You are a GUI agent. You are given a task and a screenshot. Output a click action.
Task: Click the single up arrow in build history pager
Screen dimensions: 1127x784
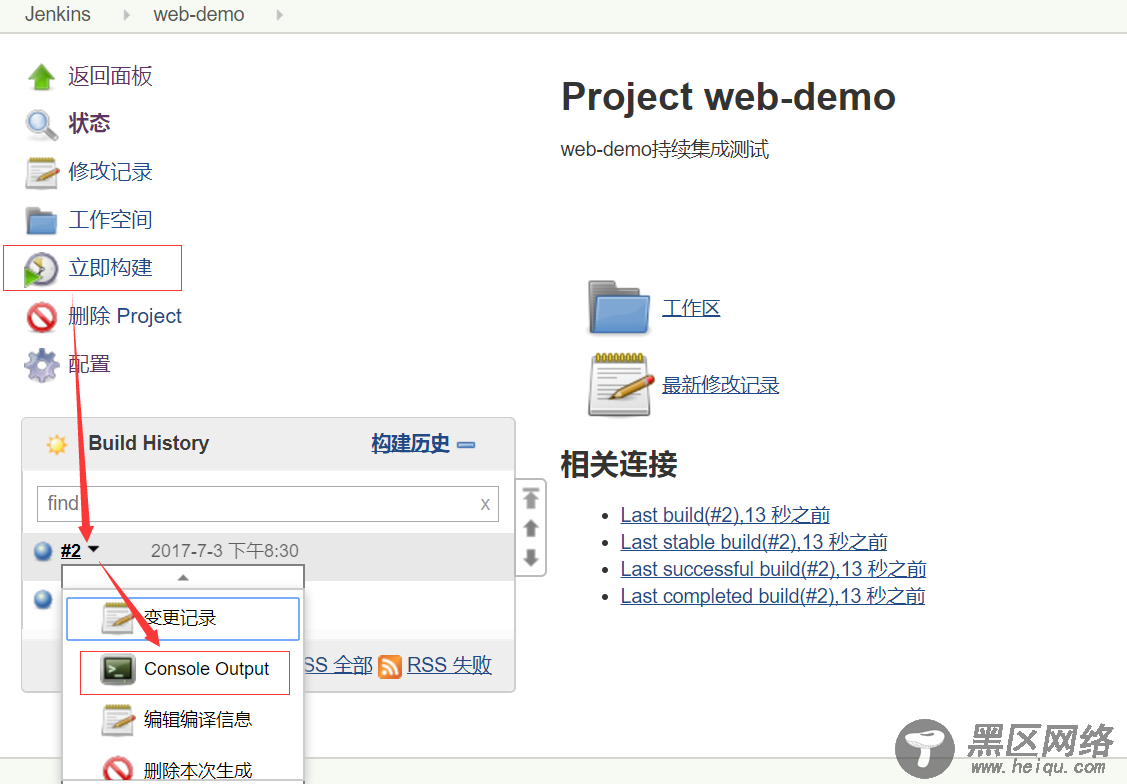click(531, 528)
